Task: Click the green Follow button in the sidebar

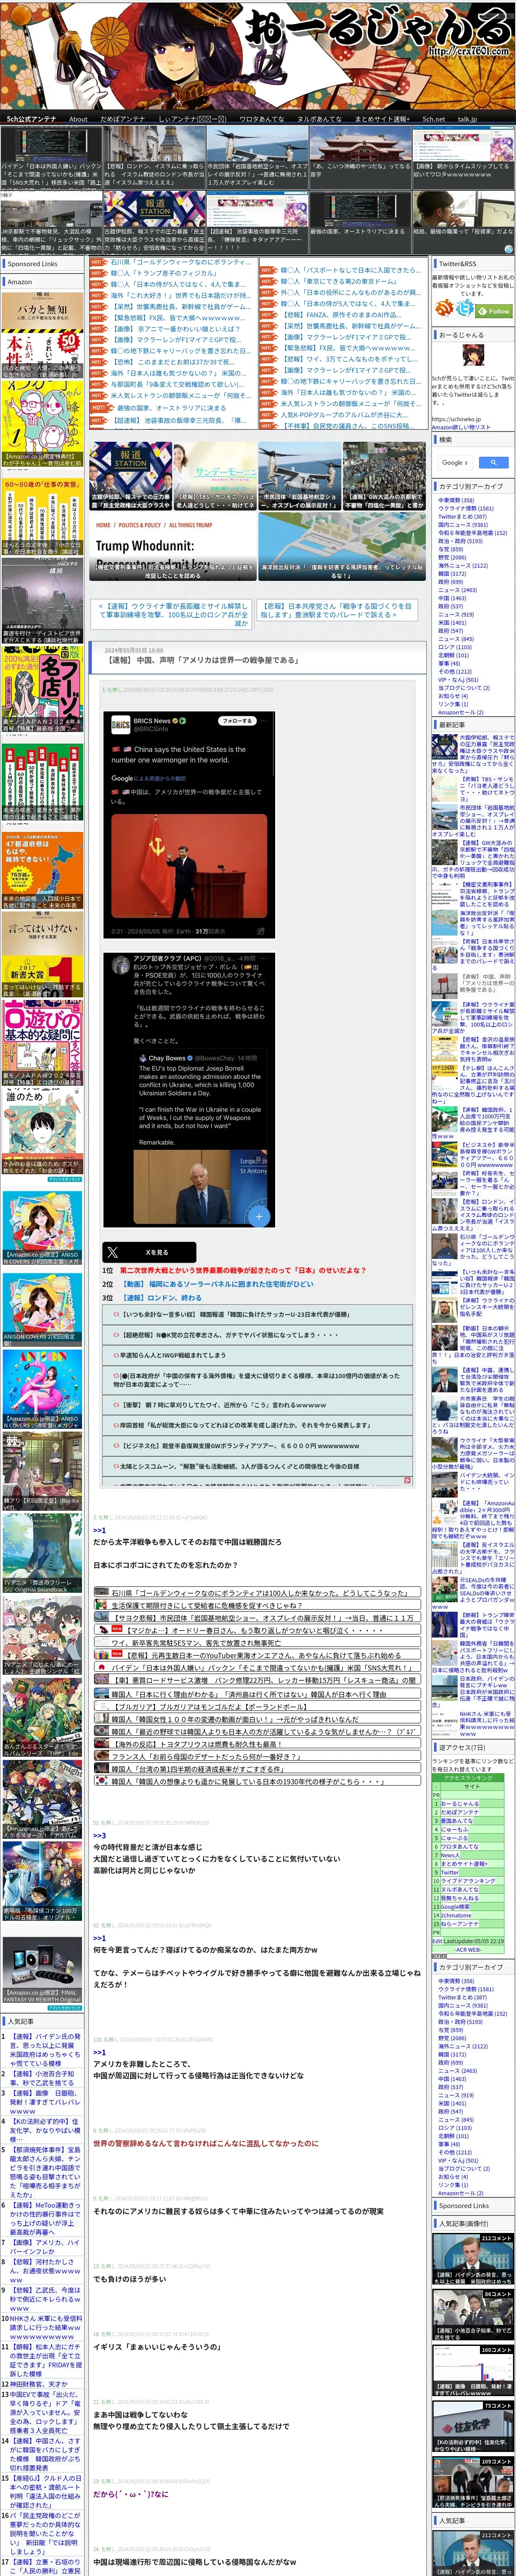Action: [x=495, y=311]
